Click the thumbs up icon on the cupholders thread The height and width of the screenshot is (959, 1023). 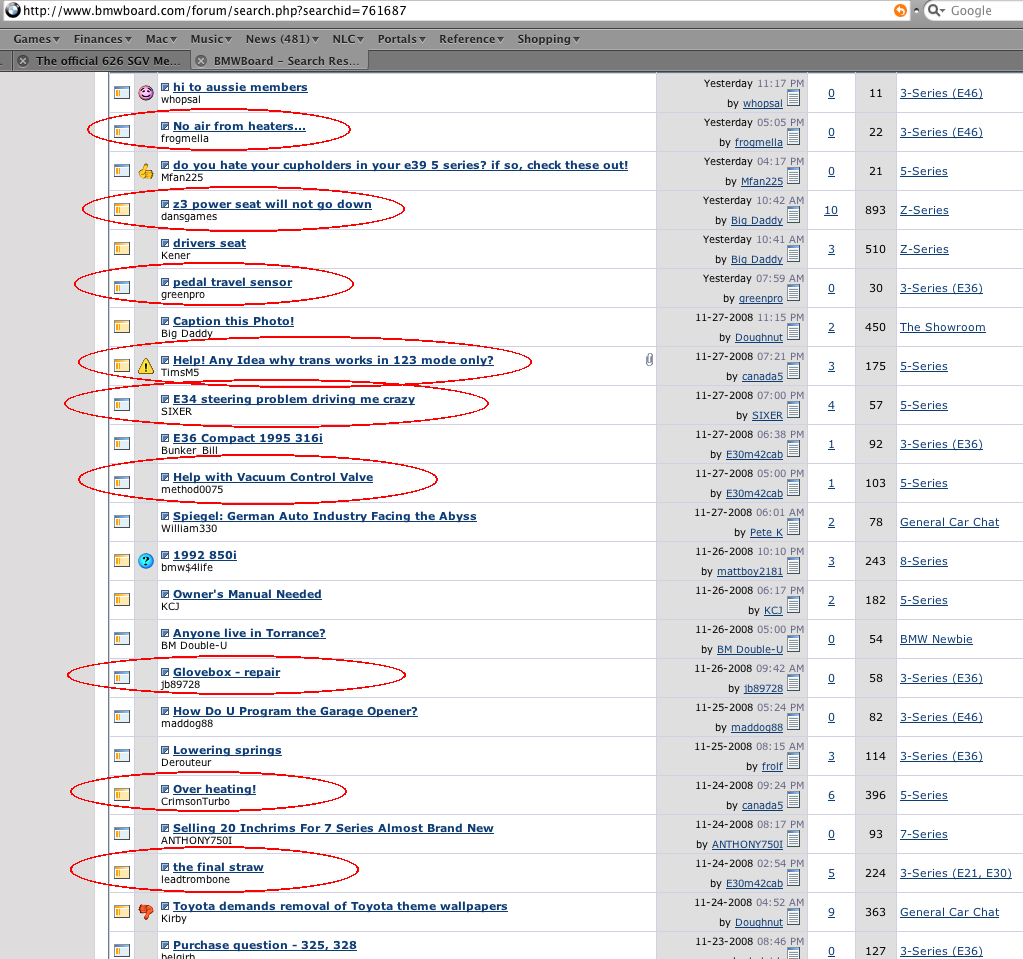tap(146, 171)
